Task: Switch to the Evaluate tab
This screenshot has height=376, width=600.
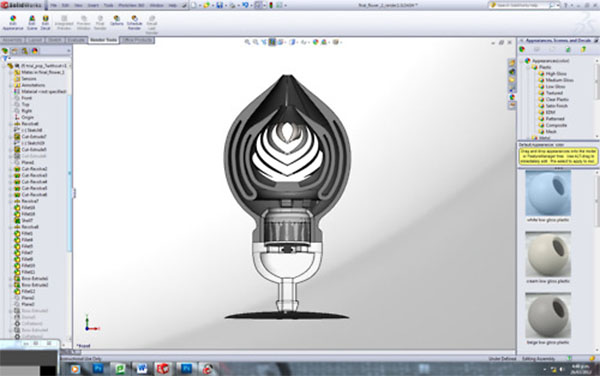Action: (x=76, y=40)
